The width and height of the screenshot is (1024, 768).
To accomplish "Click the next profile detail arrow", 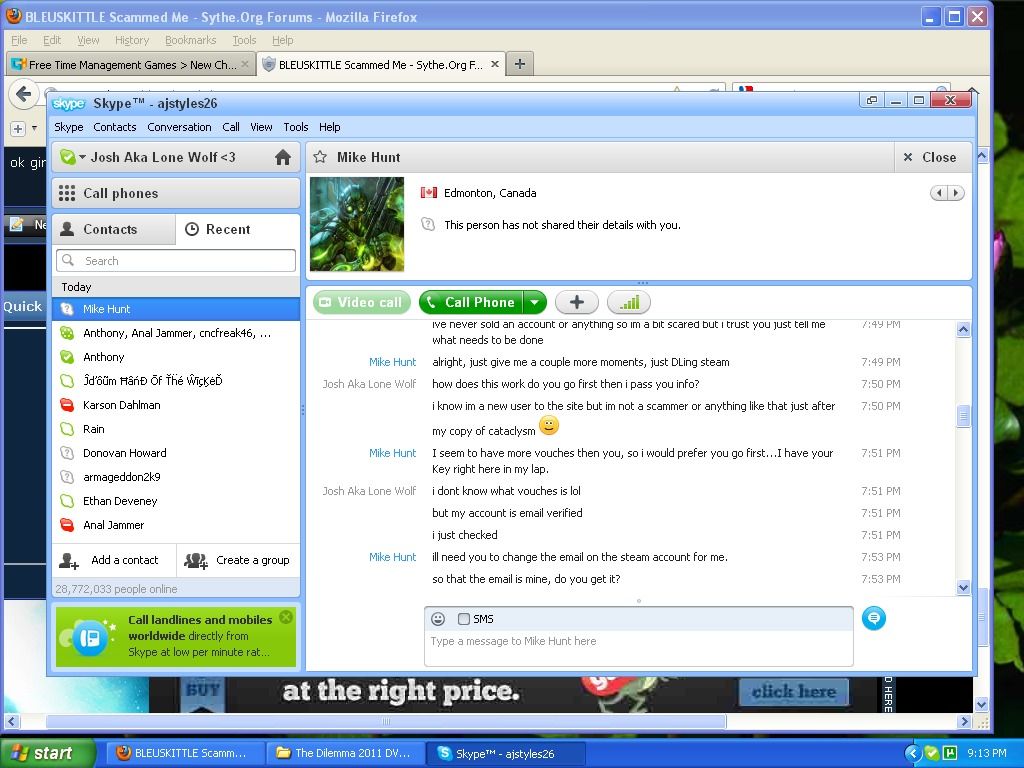I will (956, 193).
